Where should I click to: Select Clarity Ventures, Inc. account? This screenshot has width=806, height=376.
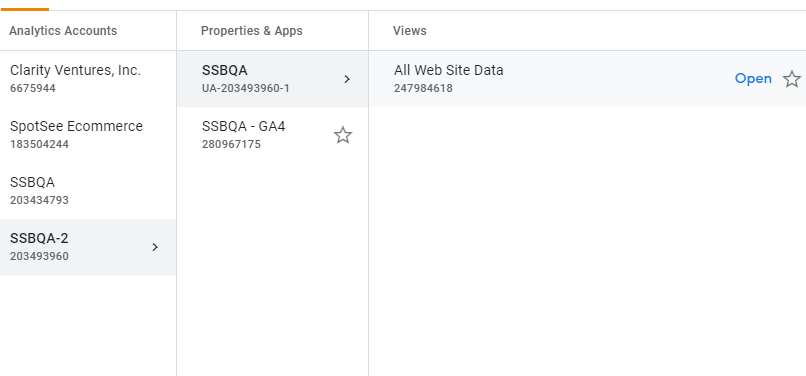click(88, 79)
